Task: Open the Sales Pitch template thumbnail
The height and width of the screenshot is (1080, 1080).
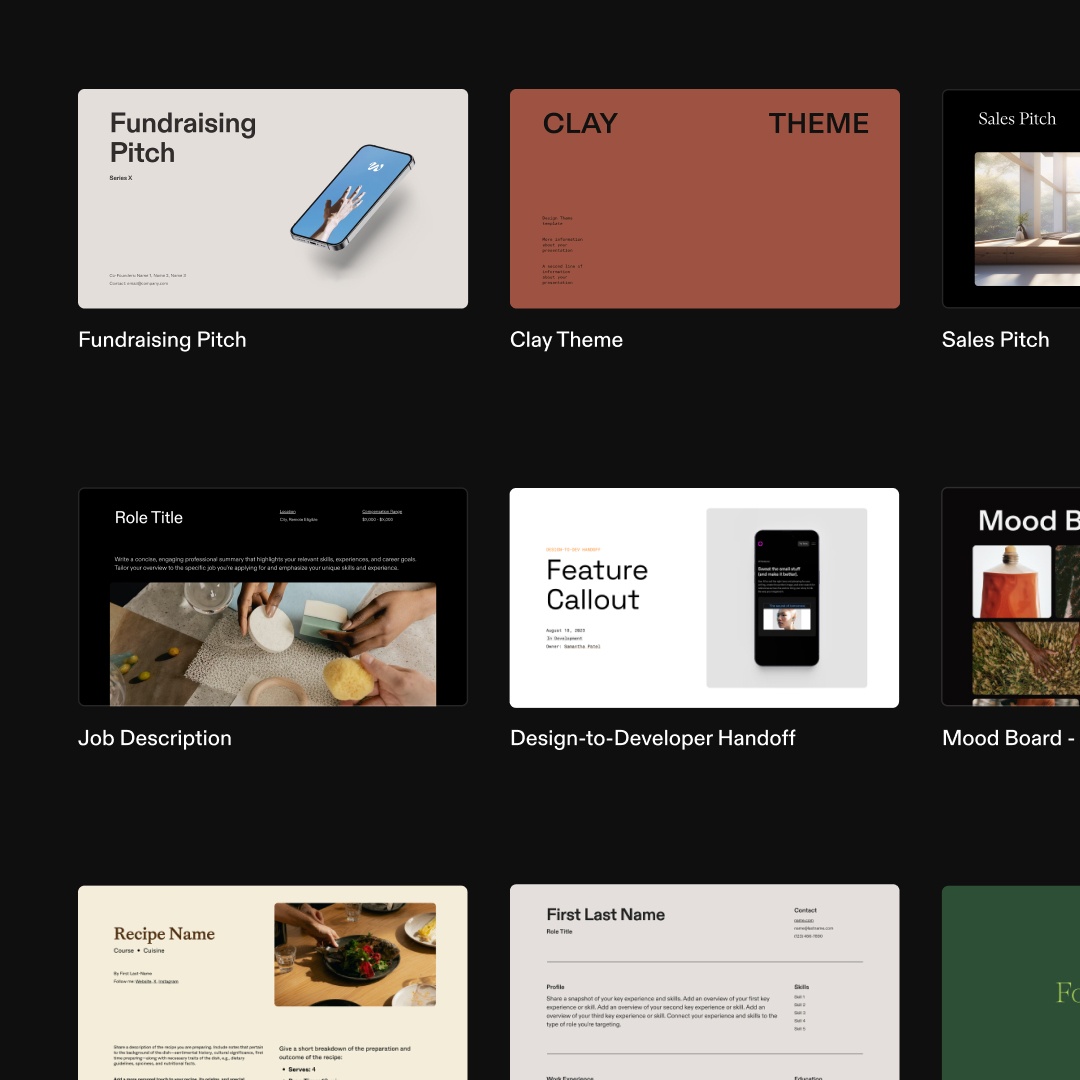Action: (x=1010, y=198)
